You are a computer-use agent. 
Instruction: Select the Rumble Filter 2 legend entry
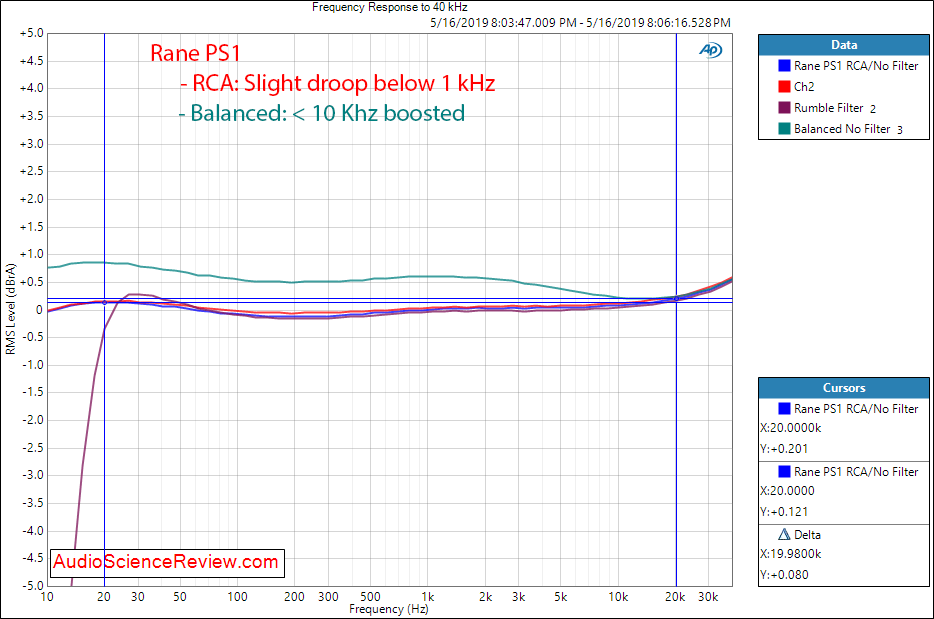[835, 108]
